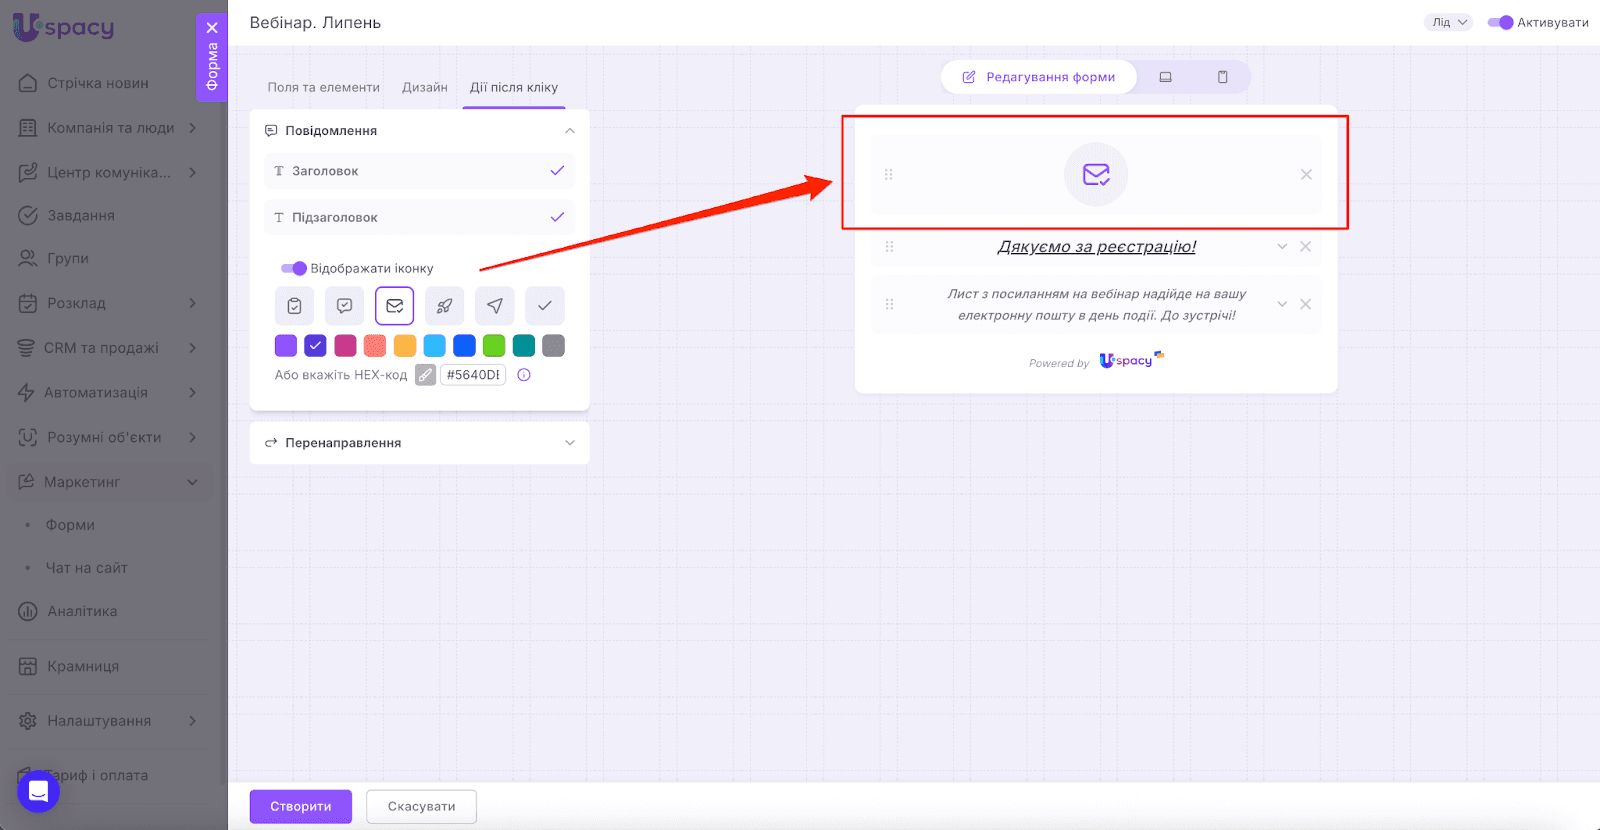The height and width of the screenshot is (830, 1600).
Task: Click the form title 'Вебінар. Липень'
Action: pos(315,23)
